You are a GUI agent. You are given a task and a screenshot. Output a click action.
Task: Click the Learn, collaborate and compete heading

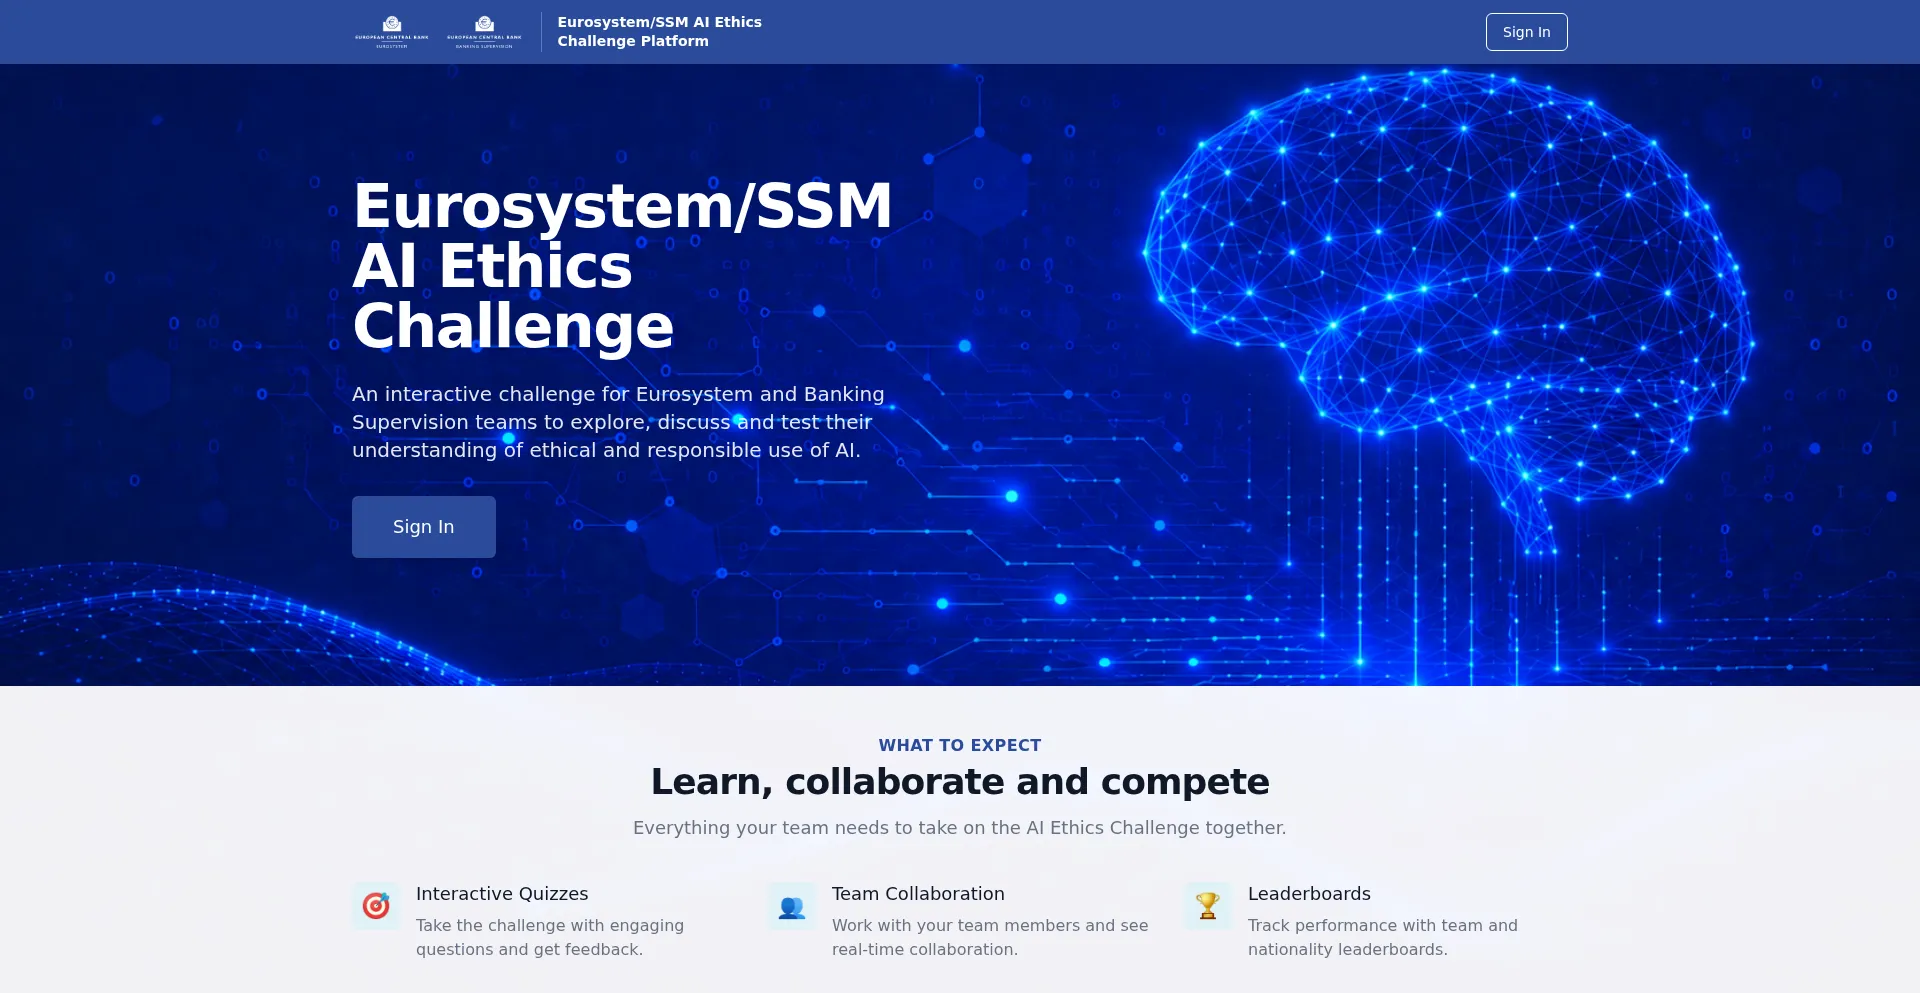(x=960, y=782)
